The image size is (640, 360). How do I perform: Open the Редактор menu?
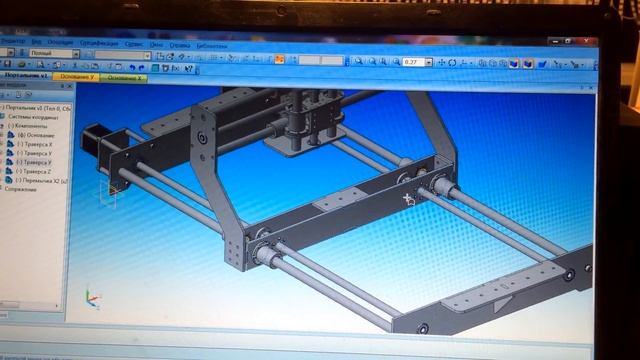pyautogui.click(x=12, y=42)
